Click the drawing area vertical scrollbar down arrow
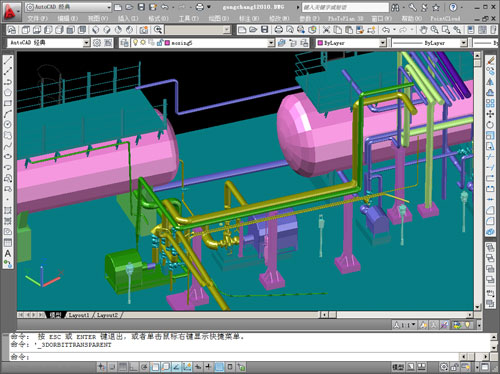This screenshot has width=500, height=374. (x=477, y=307)
